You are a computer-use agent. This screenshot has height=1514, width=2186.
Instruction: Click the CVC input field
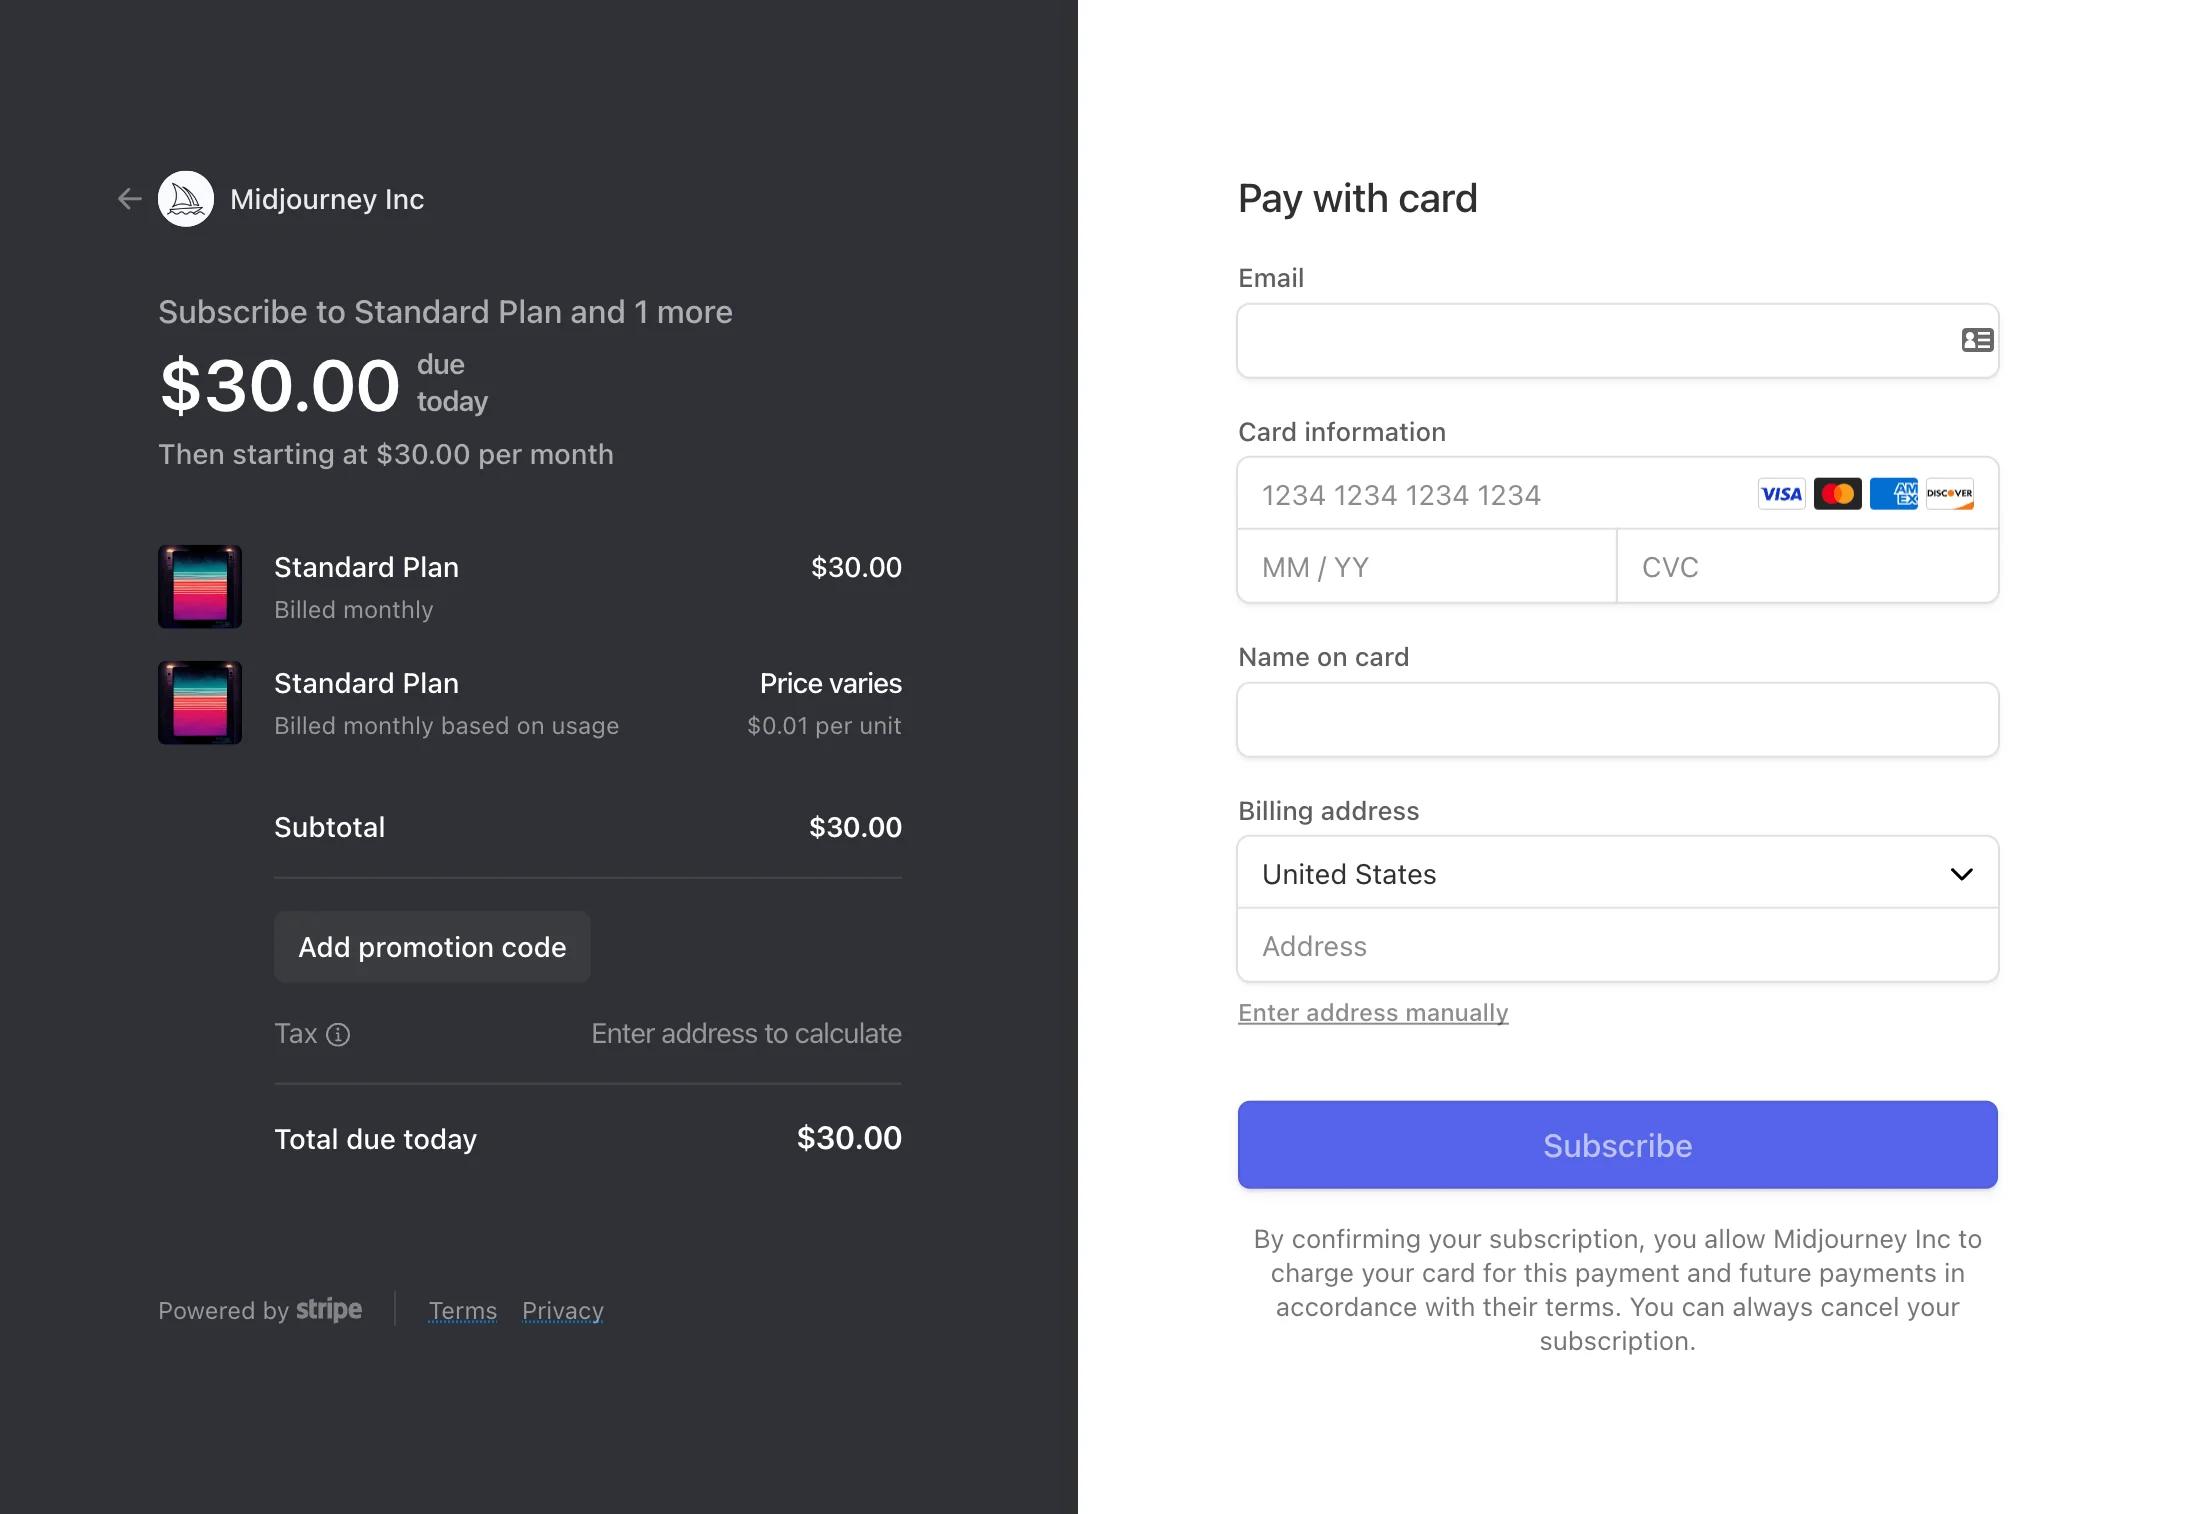[x=1806, y=567]
